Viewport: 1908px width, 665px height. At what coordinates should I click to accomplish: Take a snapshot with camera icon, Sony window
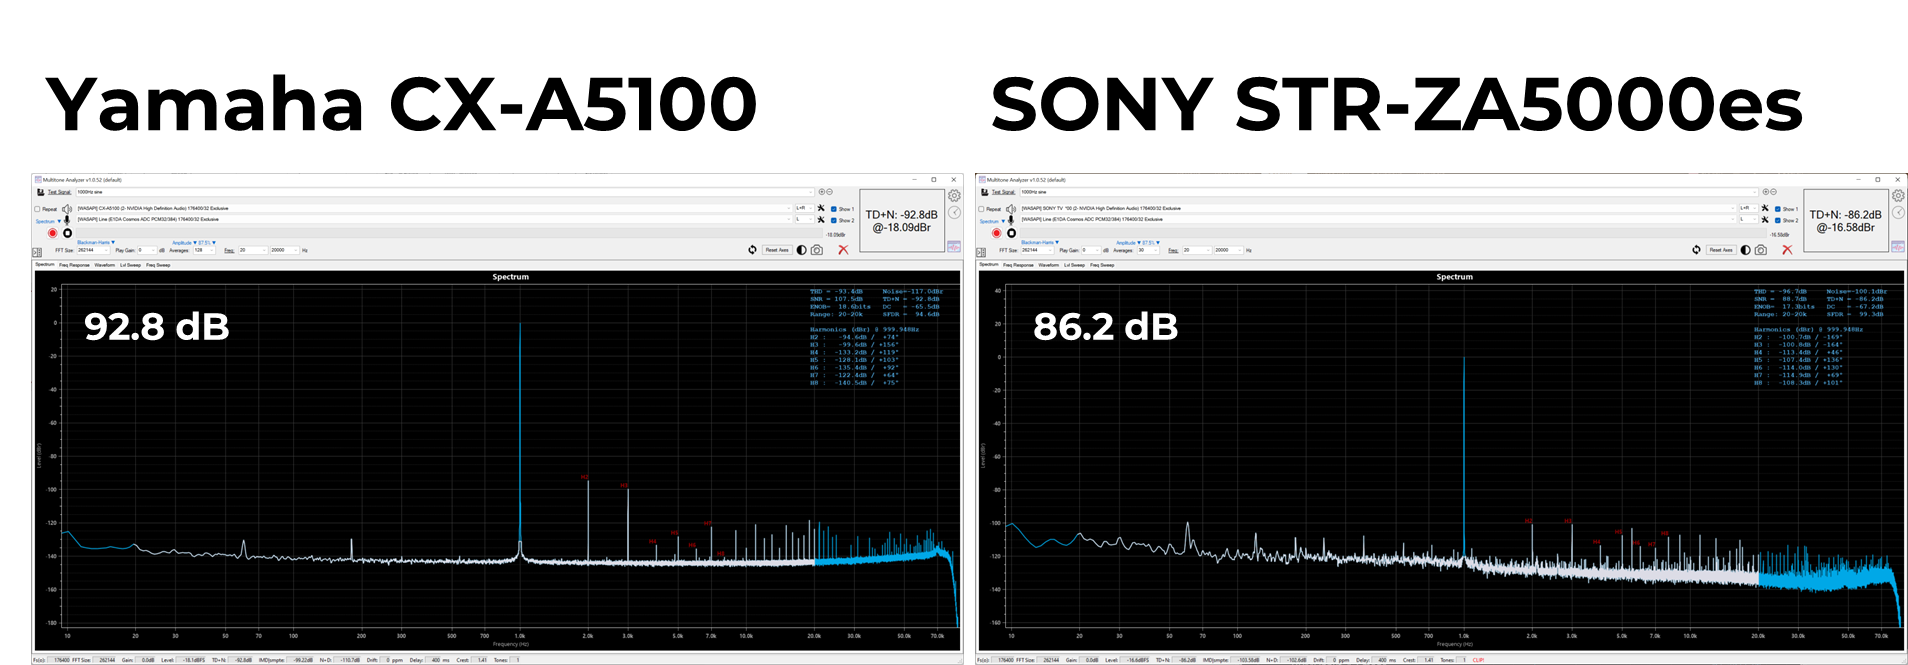(x=1761, y=250)
